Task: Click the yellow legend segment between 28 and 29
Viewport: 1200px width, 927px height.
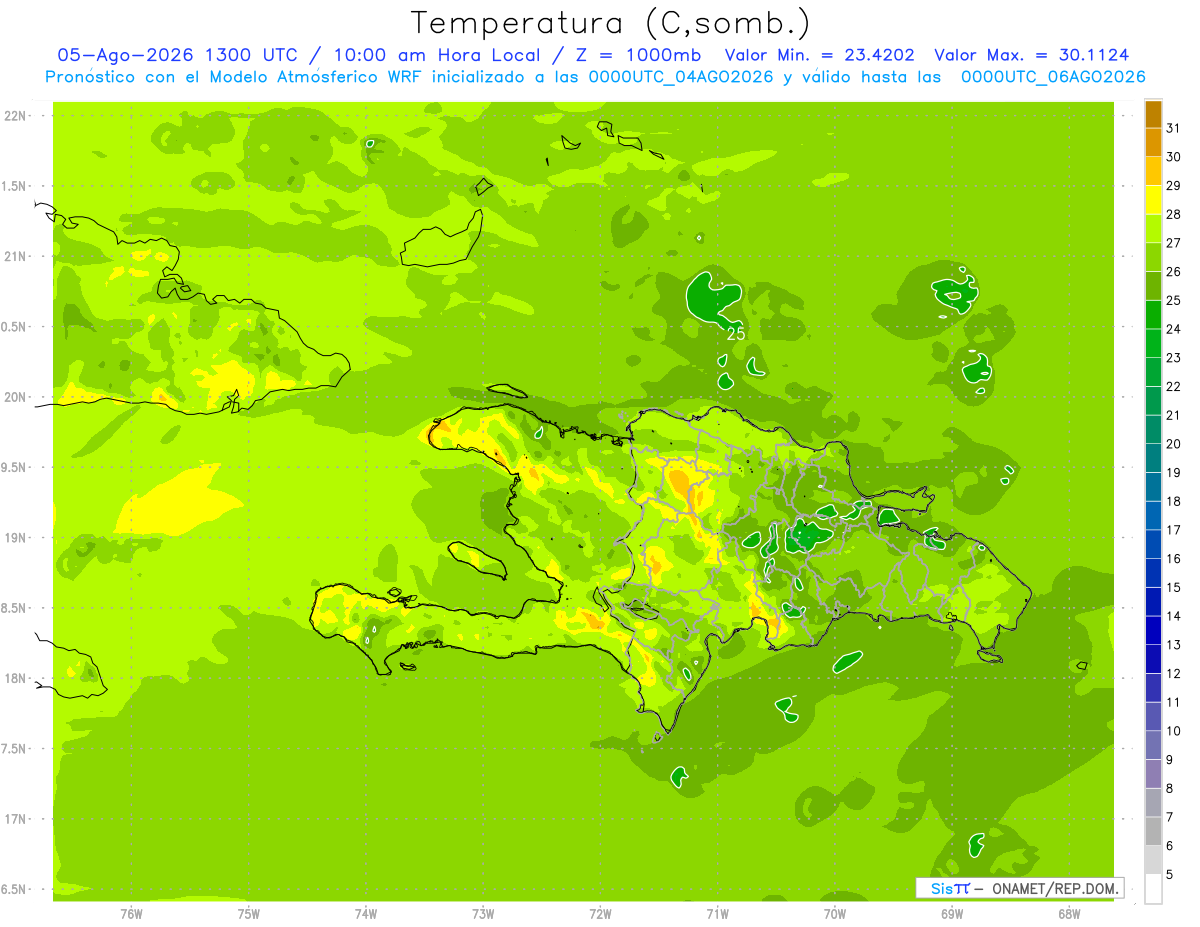Action: point(1153,200)
